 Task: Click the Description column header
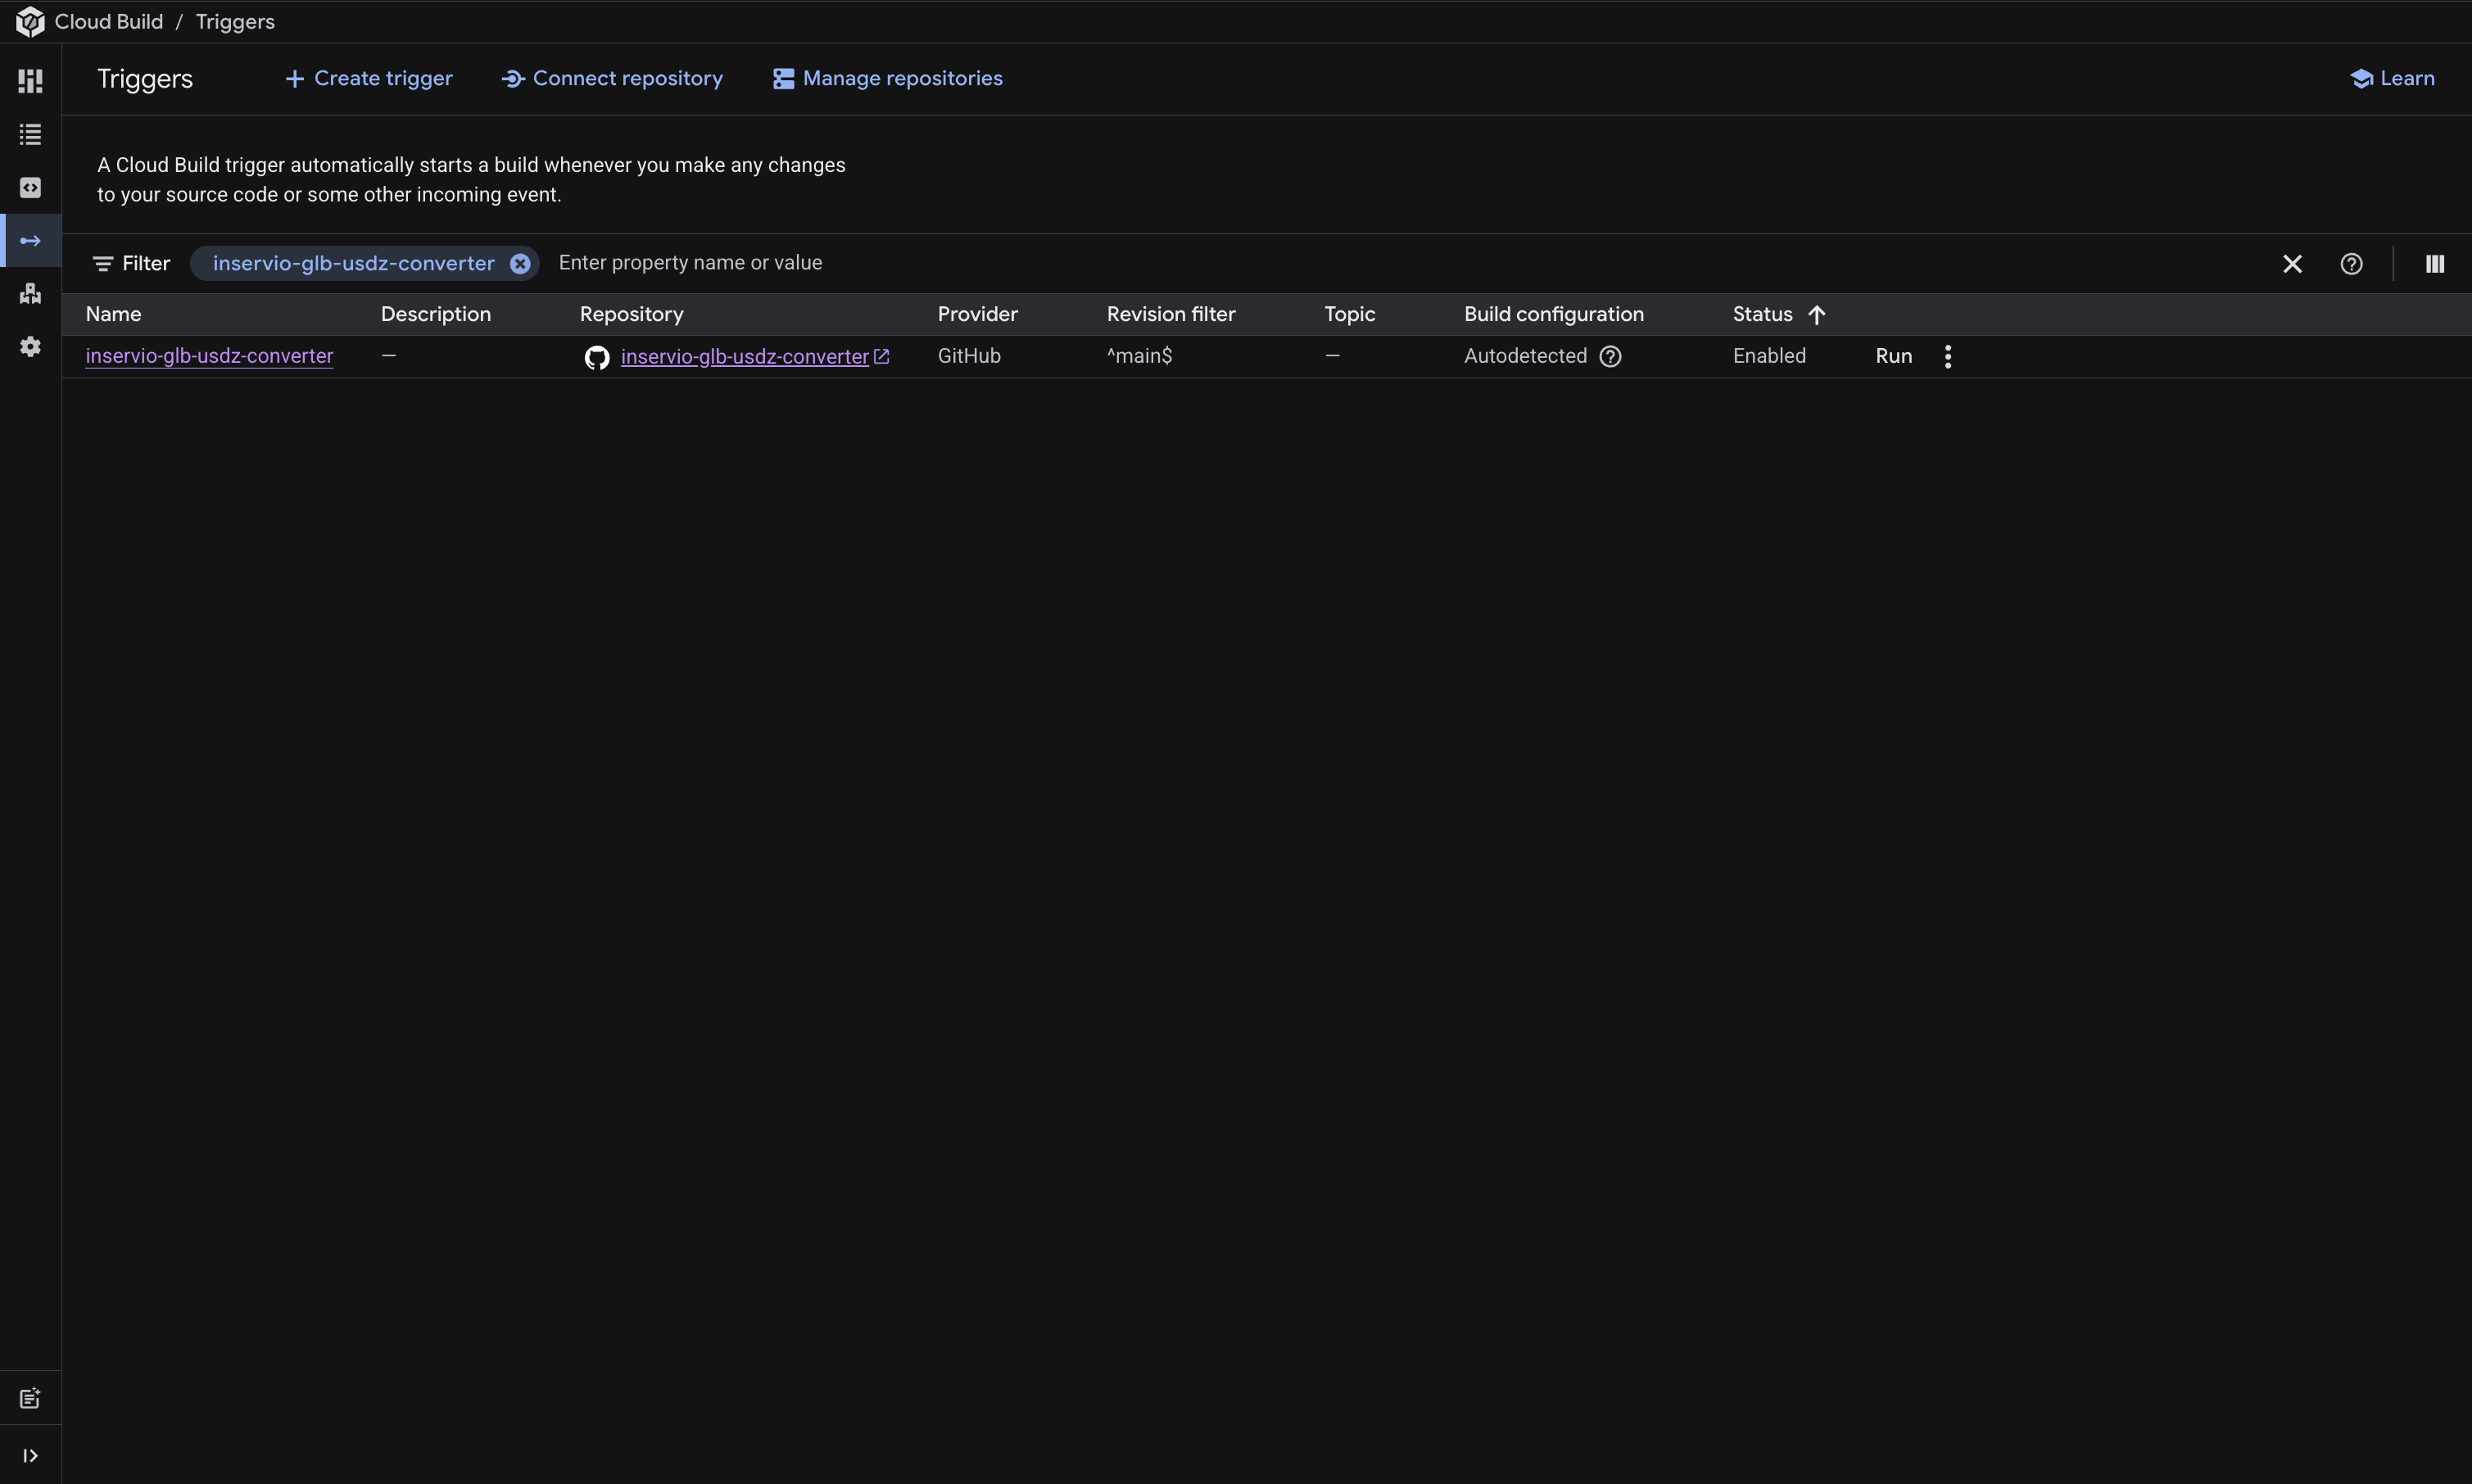coord(435,314)
